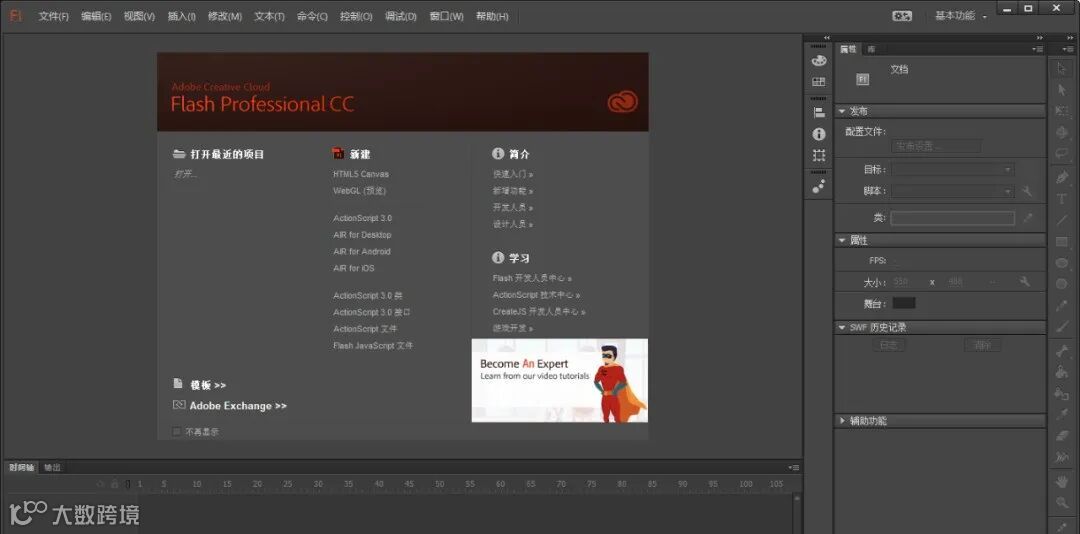
Task: Create a new HTML5 Canvas document
Action: coord(361,174)
